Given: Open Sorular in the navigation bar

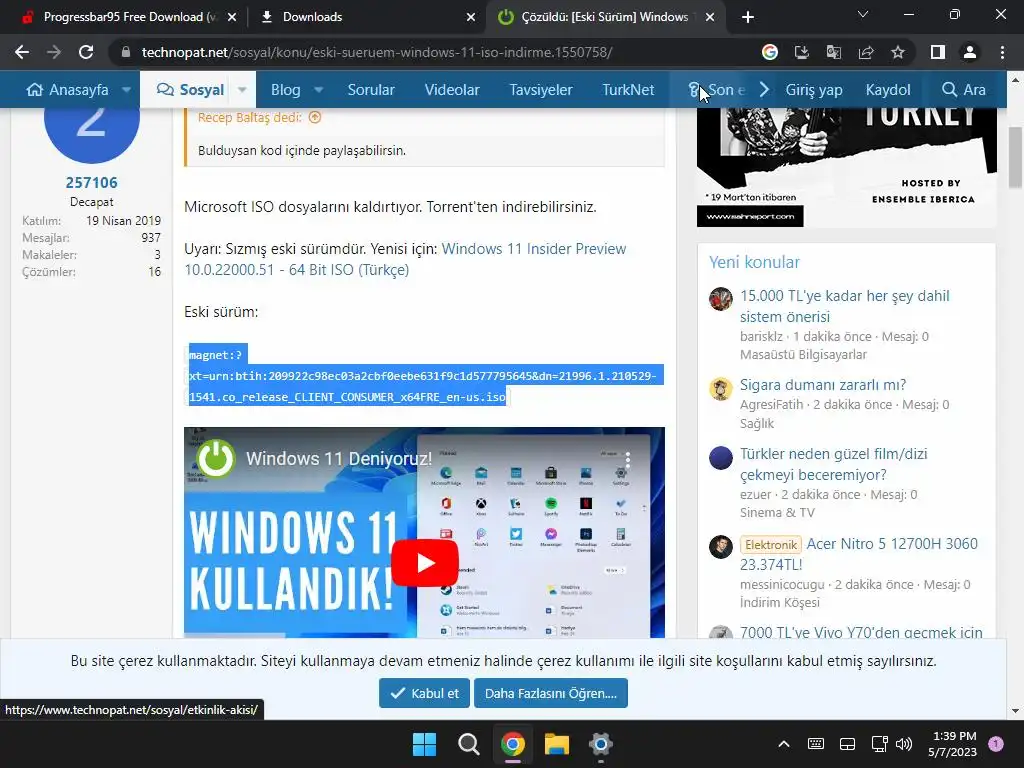Looking at the screenshot, I should tap(371, 89).
